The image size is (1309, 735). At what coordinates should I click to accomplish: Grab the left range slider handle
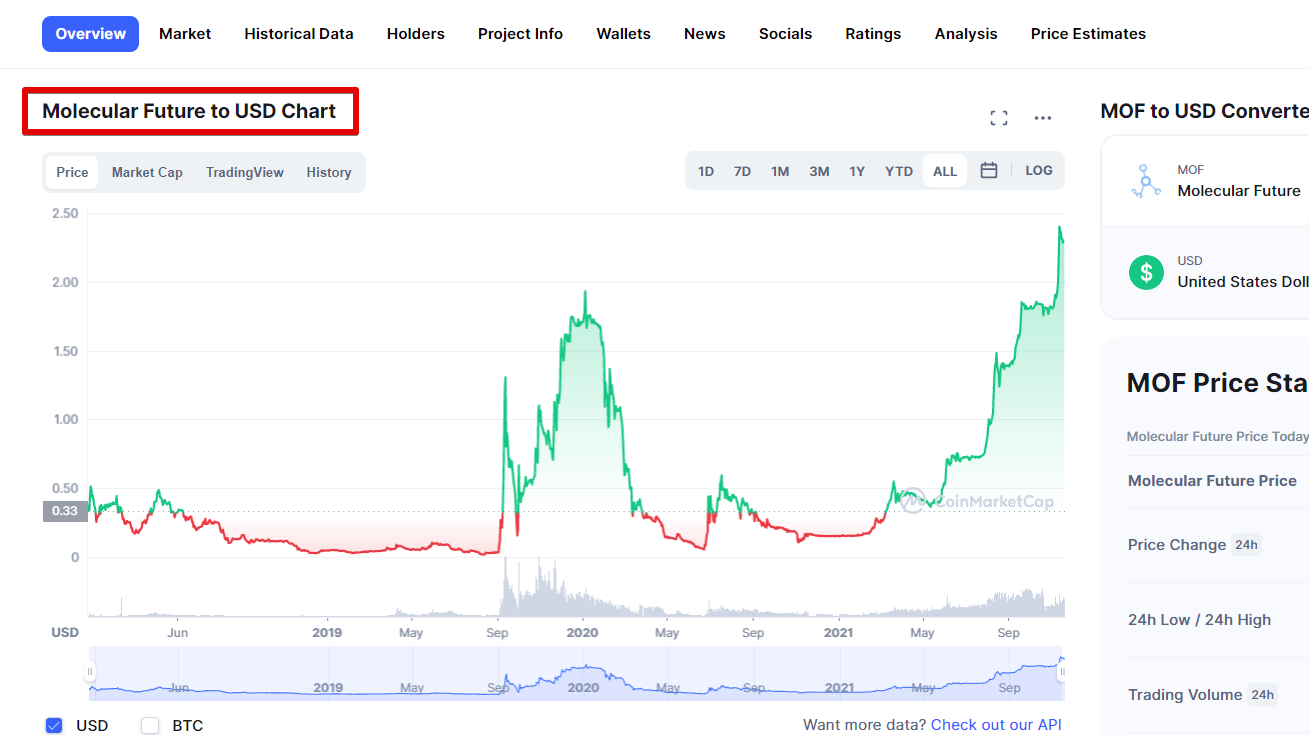point(90,673)
